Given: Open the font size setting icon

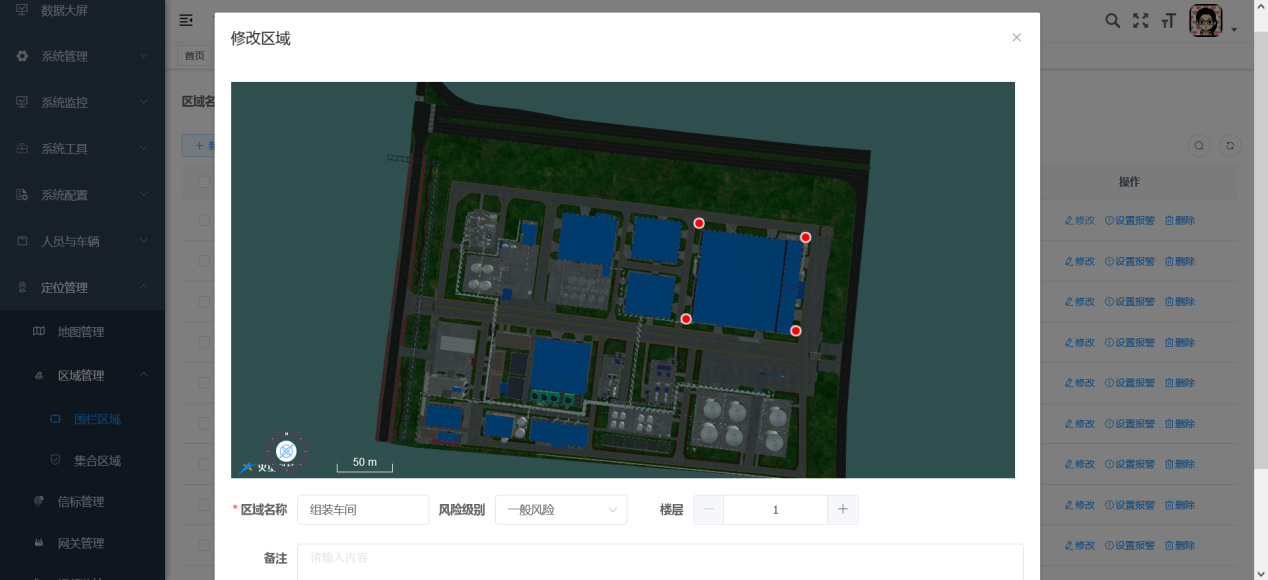Looking at the screenshot, I should pyautogui.click(x=1167, y=20).
